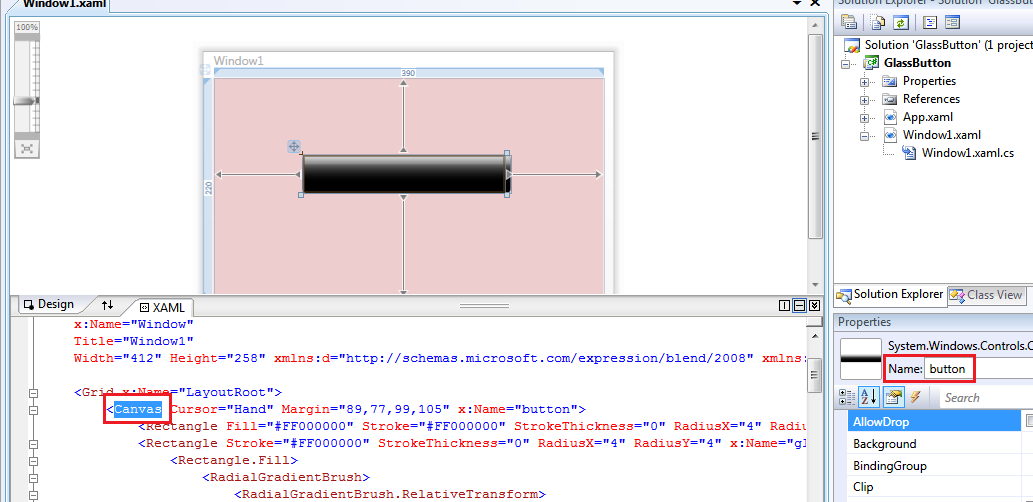1033x502 pixels.
Task: Click the Categorized view icon in Properties
Action: 846,397
